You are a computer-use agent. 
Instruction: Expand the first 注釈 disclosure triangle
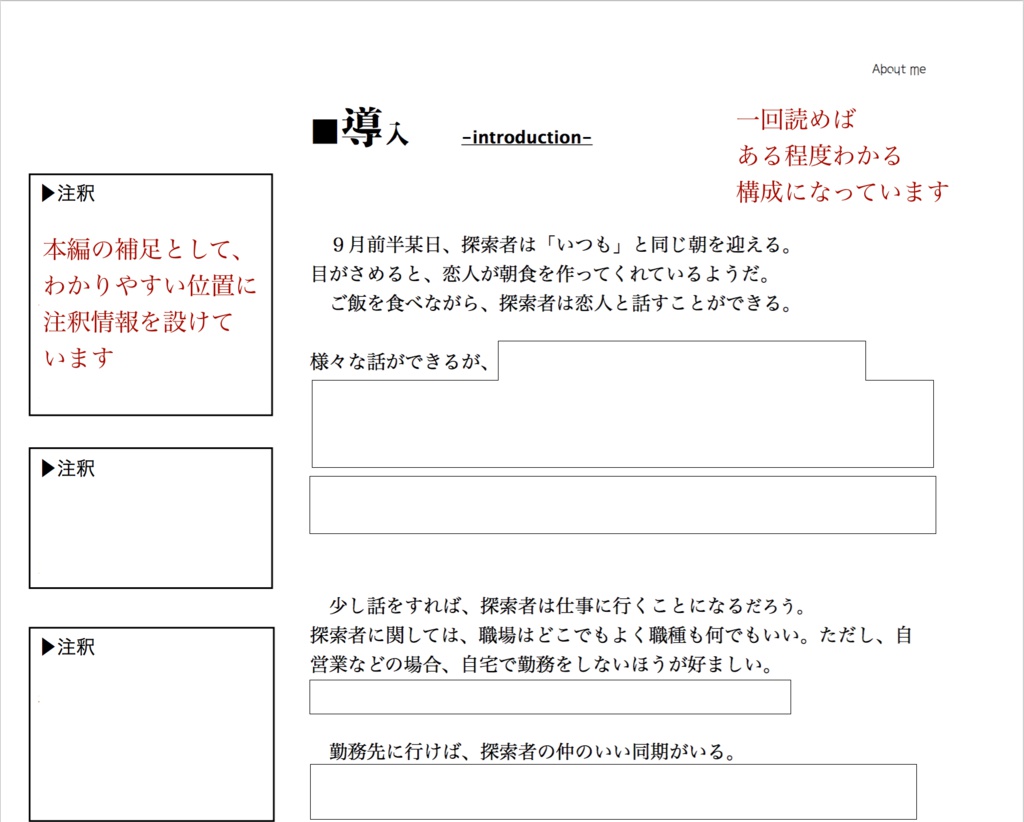(44, 193)
